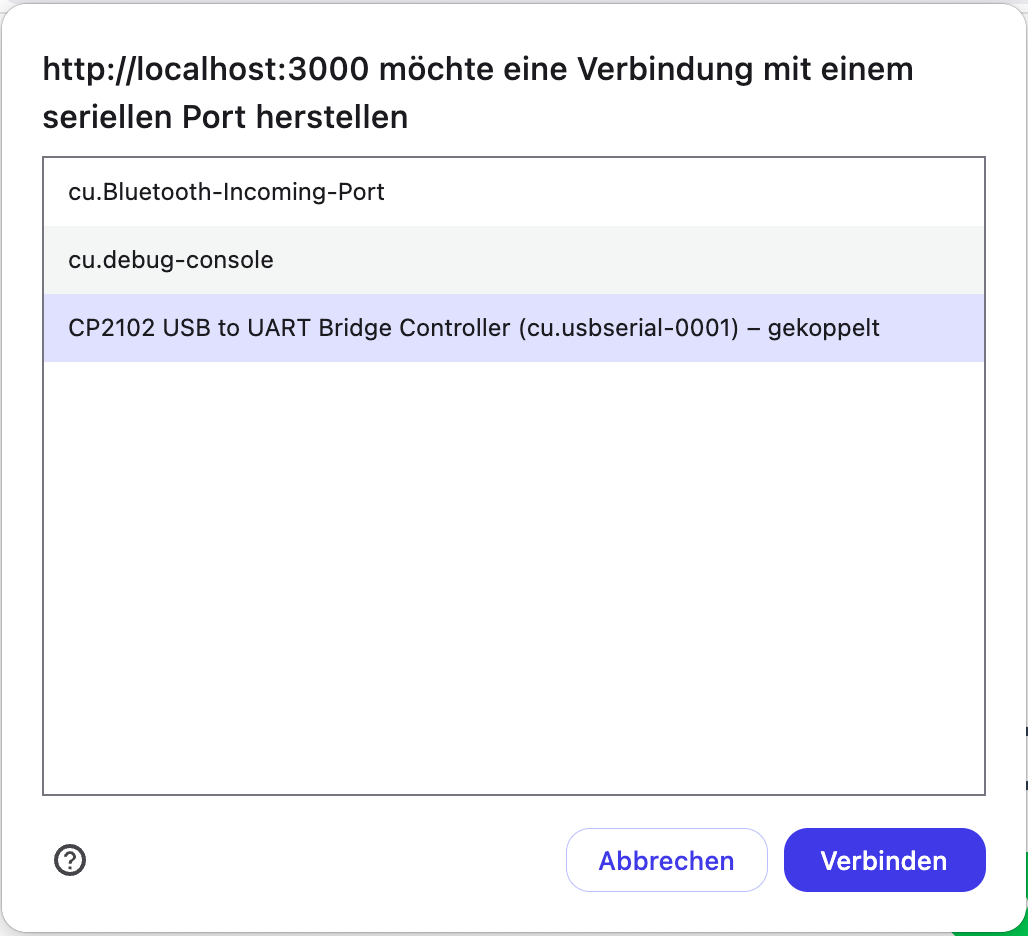Click the dialog heading about seriellen Port
The image size is (1028, 936).
click(477, 93)
